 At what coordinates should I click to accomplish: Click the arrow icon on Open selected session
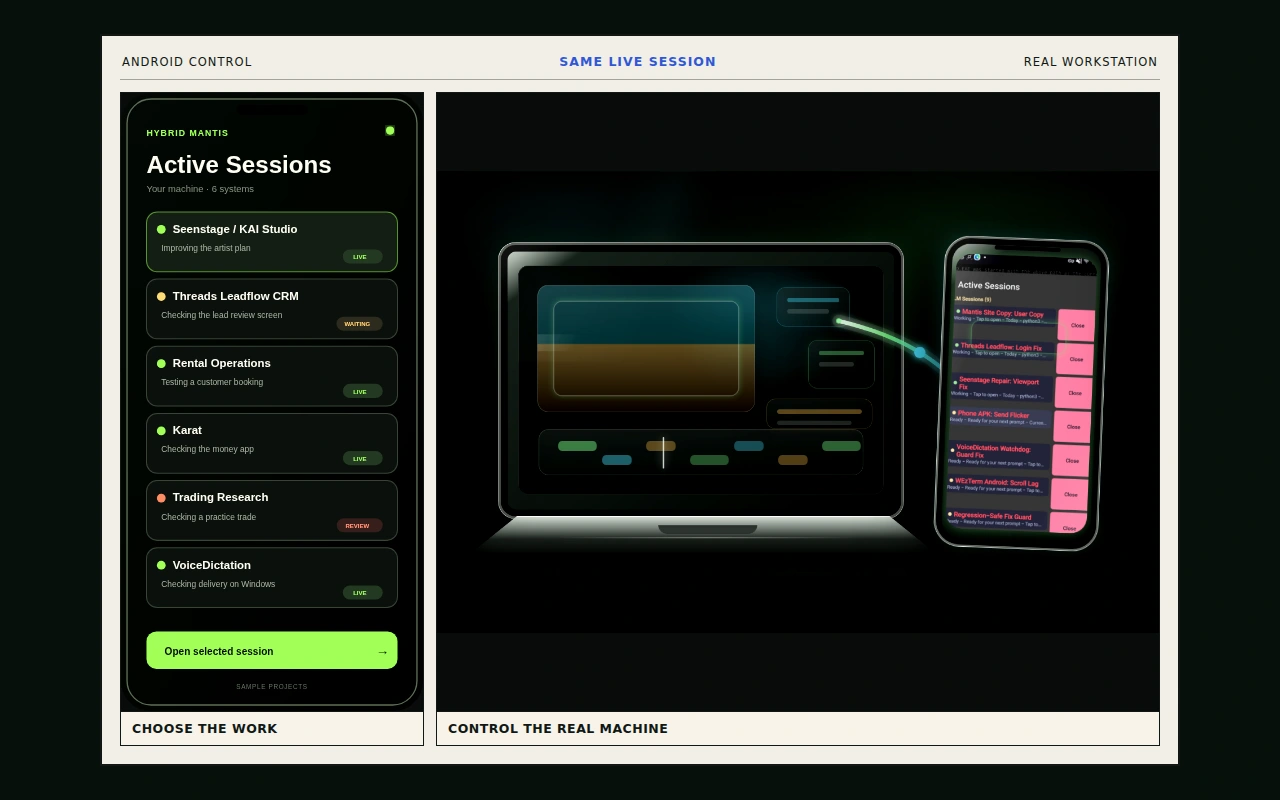pos(382,652)
